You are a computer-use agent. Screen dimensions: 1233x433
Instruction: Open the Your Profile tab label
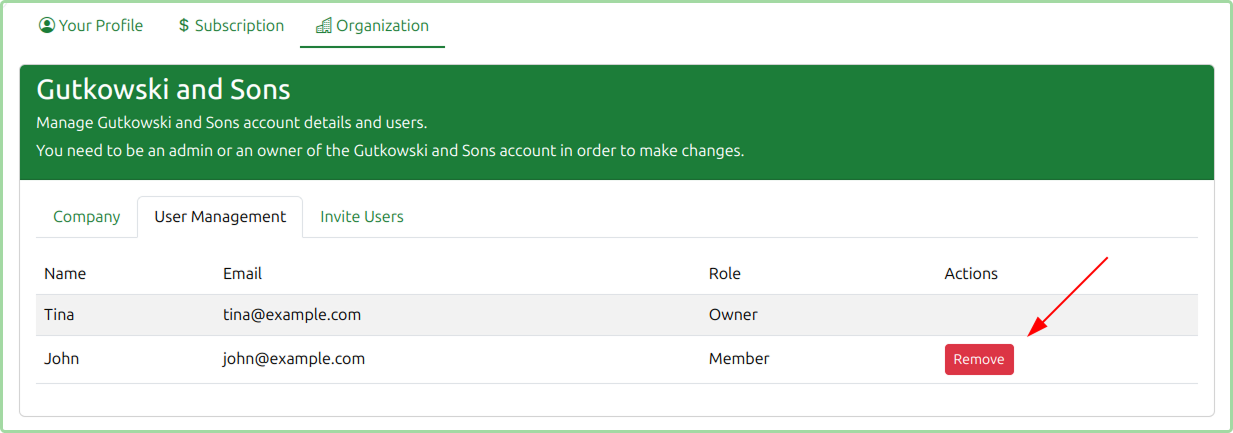point(101,26)
